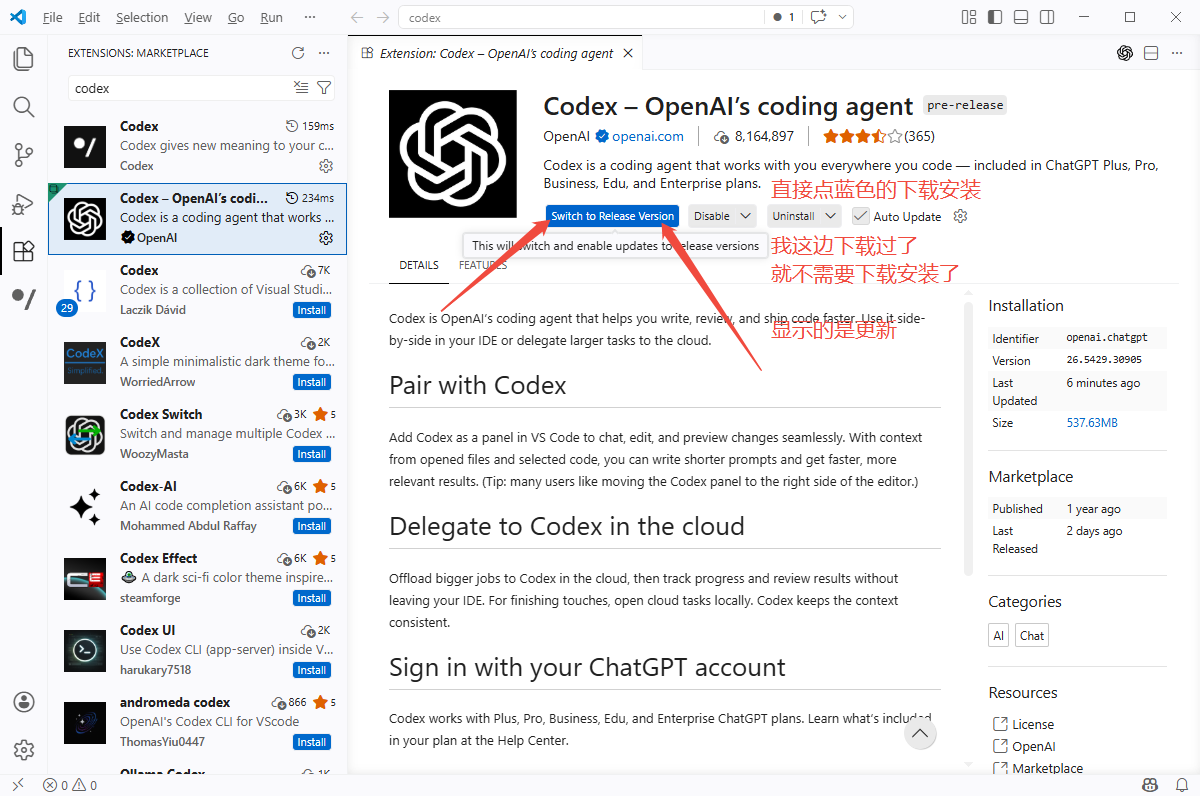1200x796 pixels.
Task: Open editor more actions ellipsis
Action: click(x=1177, y=53)
